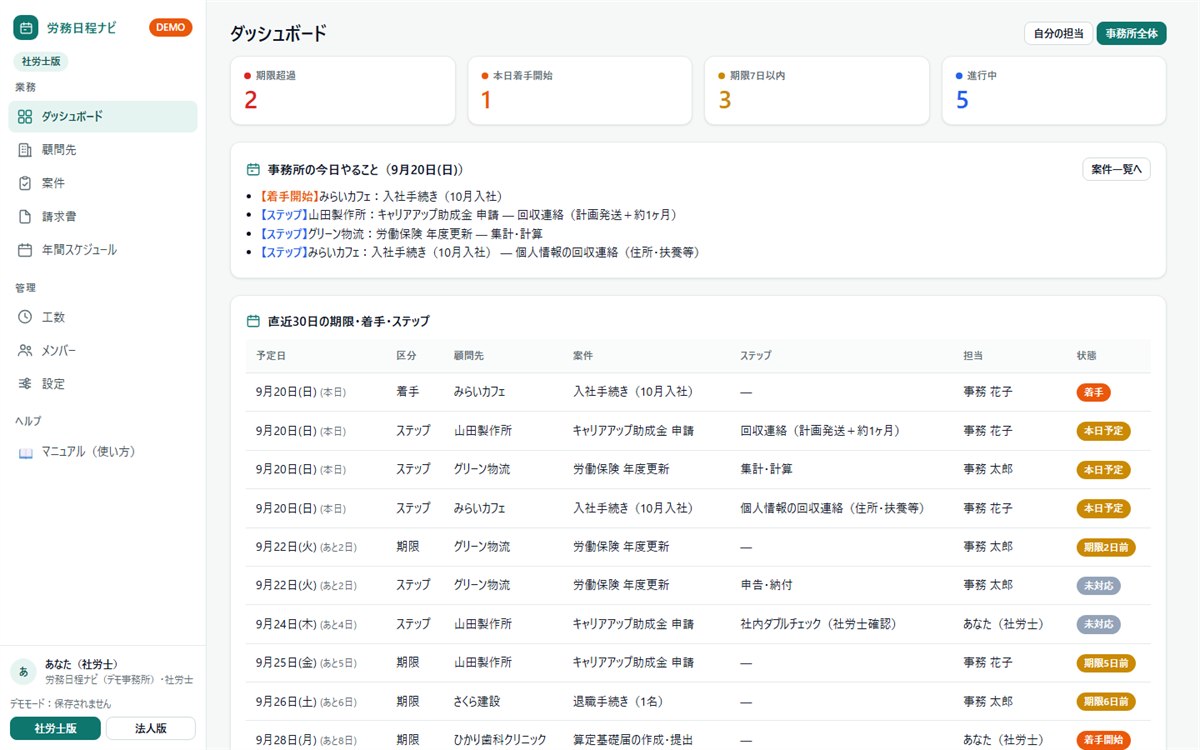
Task: Click the 状態 column header
Action: point(1087,356)
